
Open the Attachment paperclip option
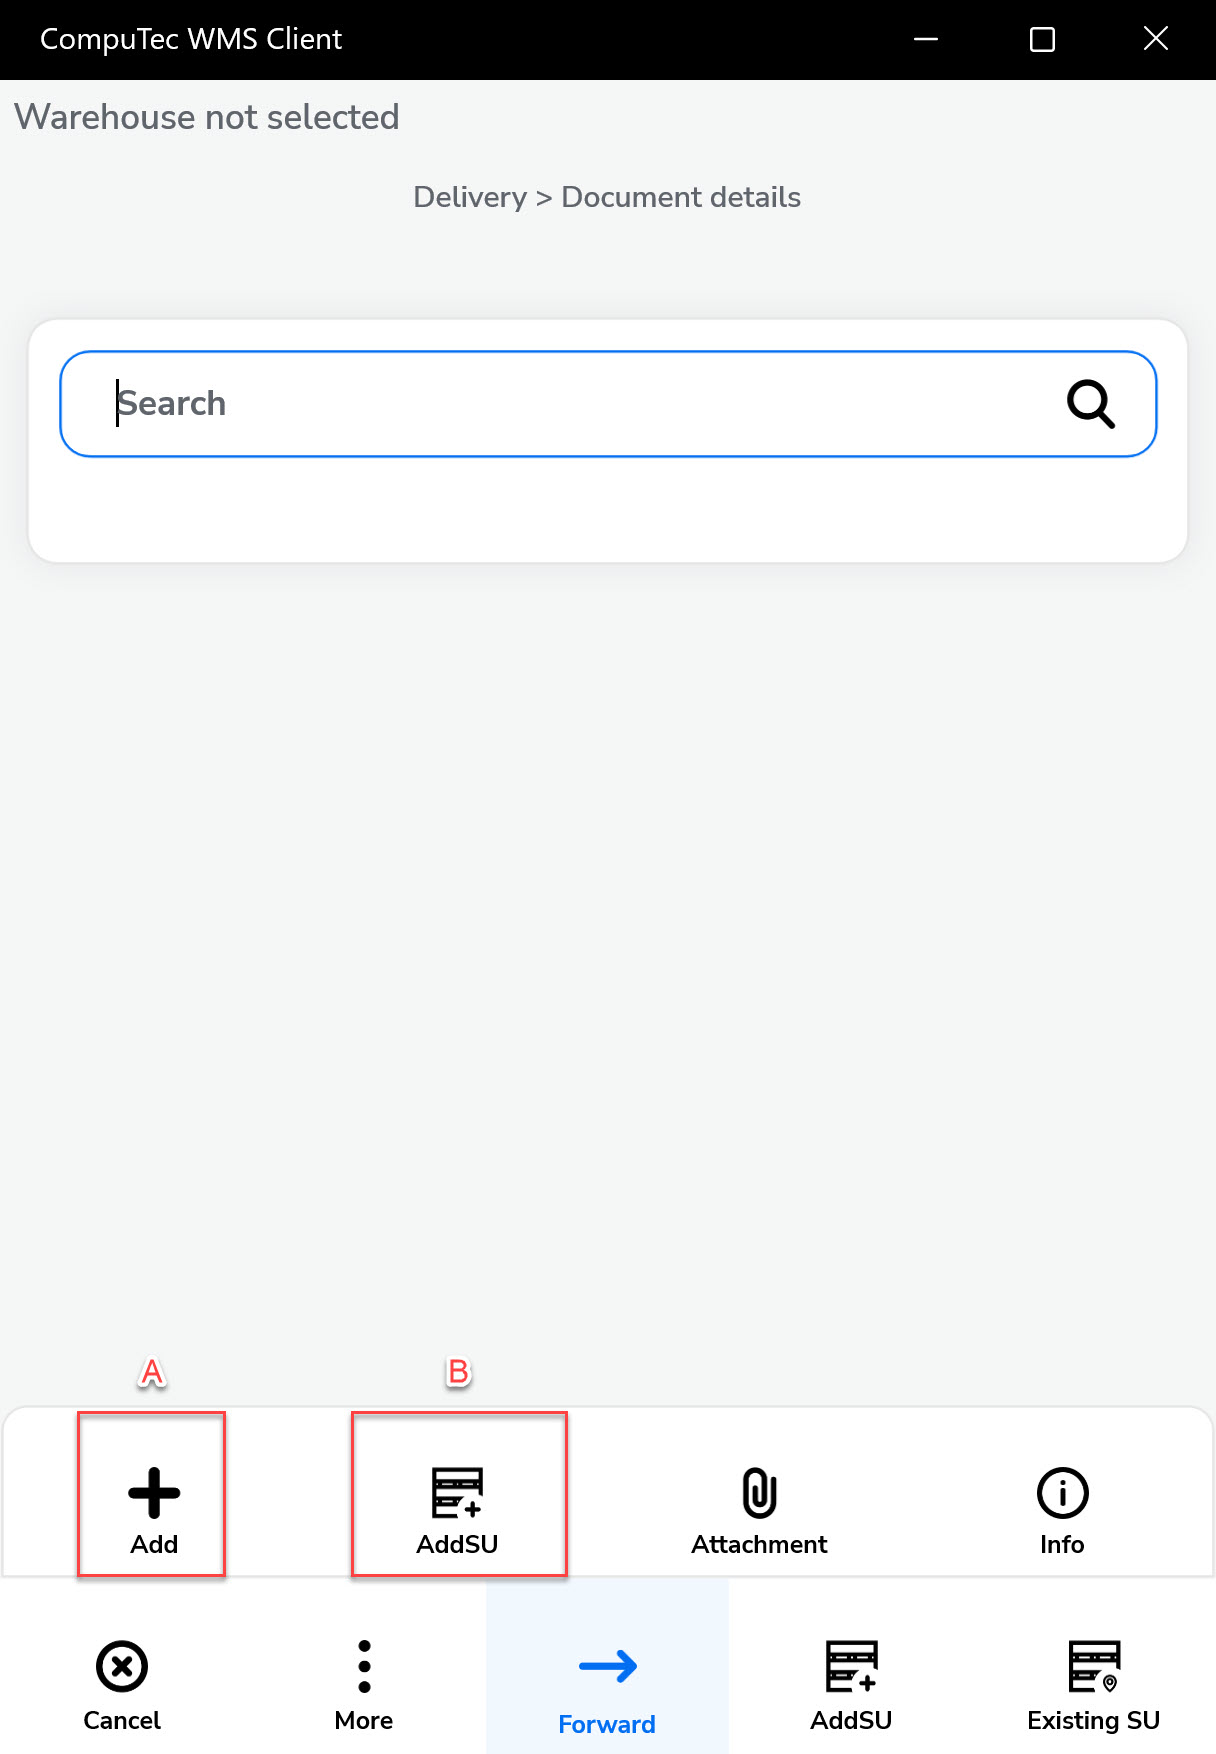point(759,1493)
